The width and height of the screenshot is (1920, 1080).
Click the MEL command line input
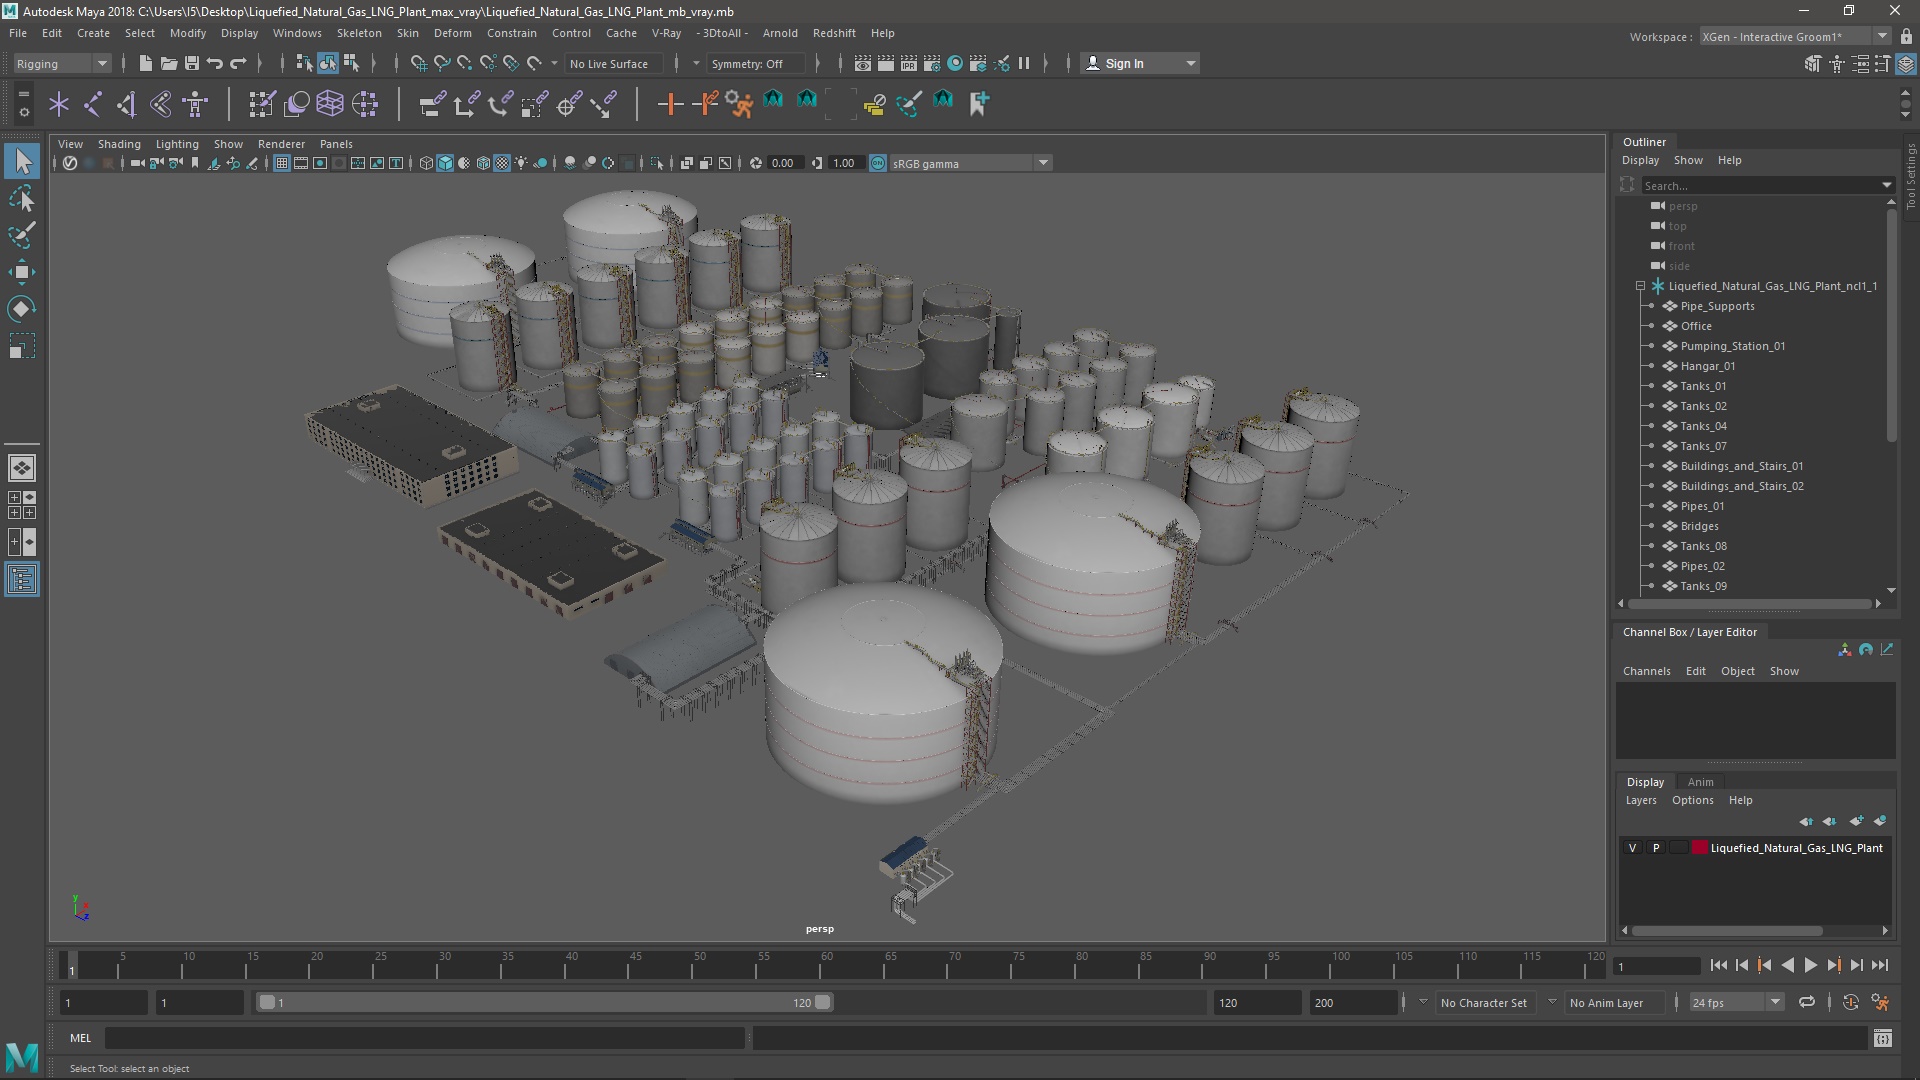coord(425,1038)
